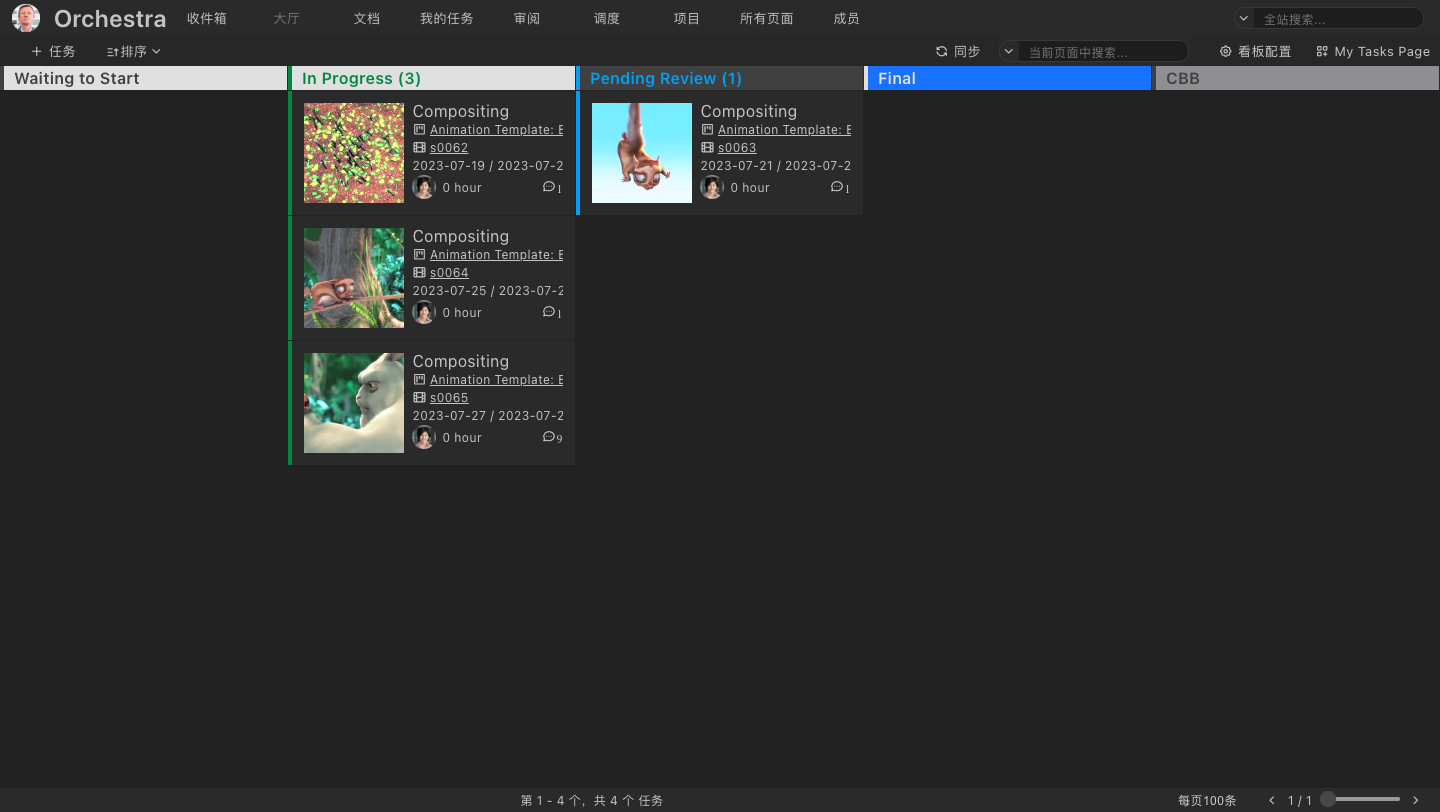
Task: Open 看板配置 board settings
Action: tap(1256, 51)
